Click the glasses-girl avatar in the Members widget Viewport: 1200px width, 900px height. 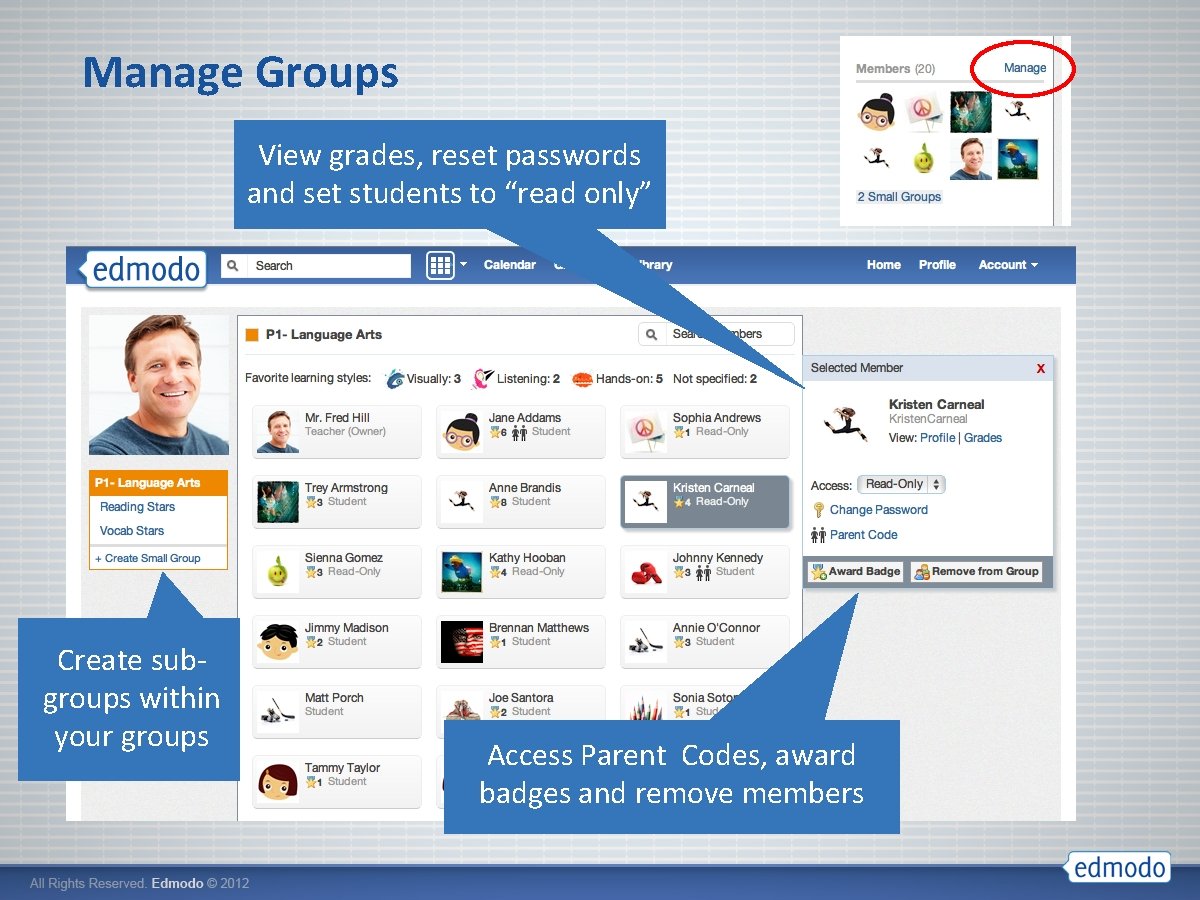click(x=877, y=112)
